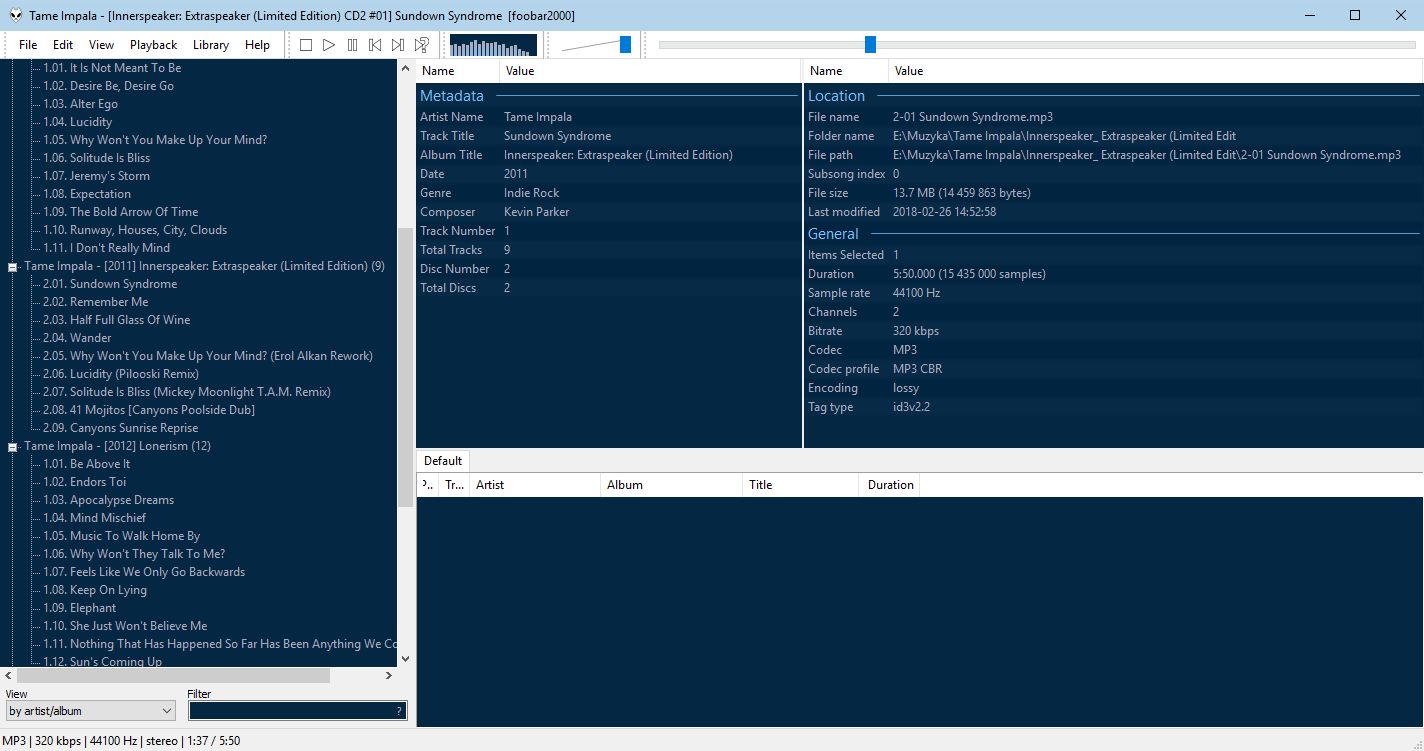Screen dimensions: 1424x751
Task: Skip to the previous track
Action: 375,45
